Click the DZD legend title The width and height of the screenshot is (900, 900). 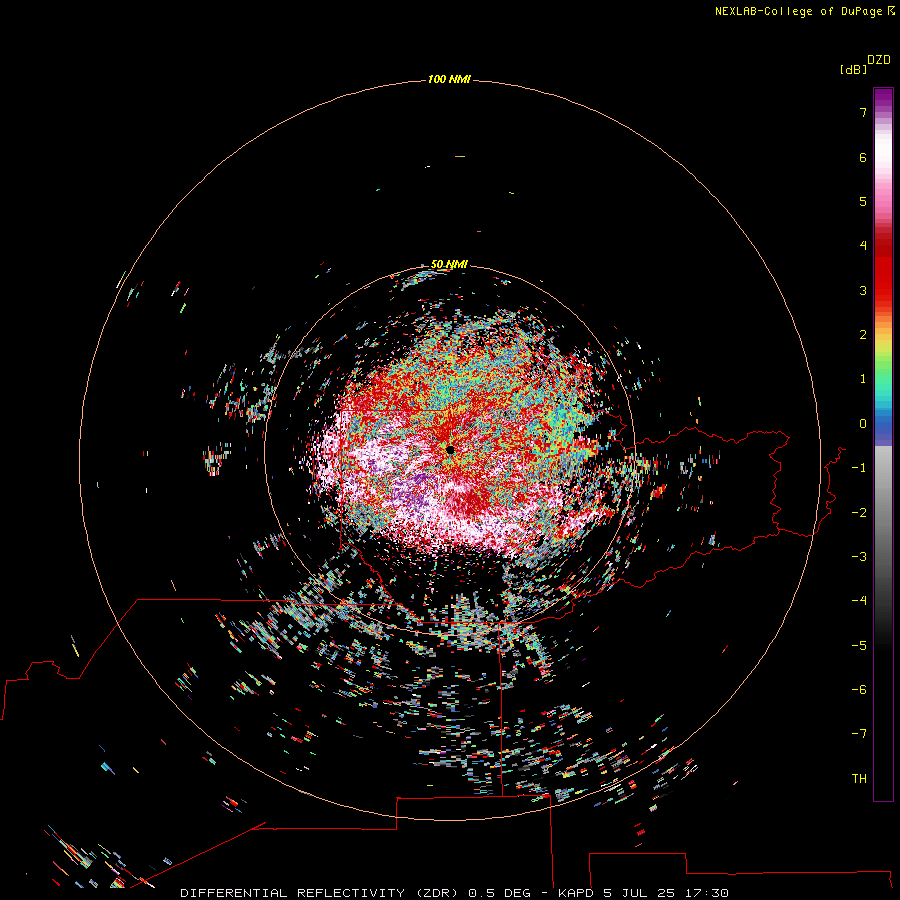click(x=879, y=60)
